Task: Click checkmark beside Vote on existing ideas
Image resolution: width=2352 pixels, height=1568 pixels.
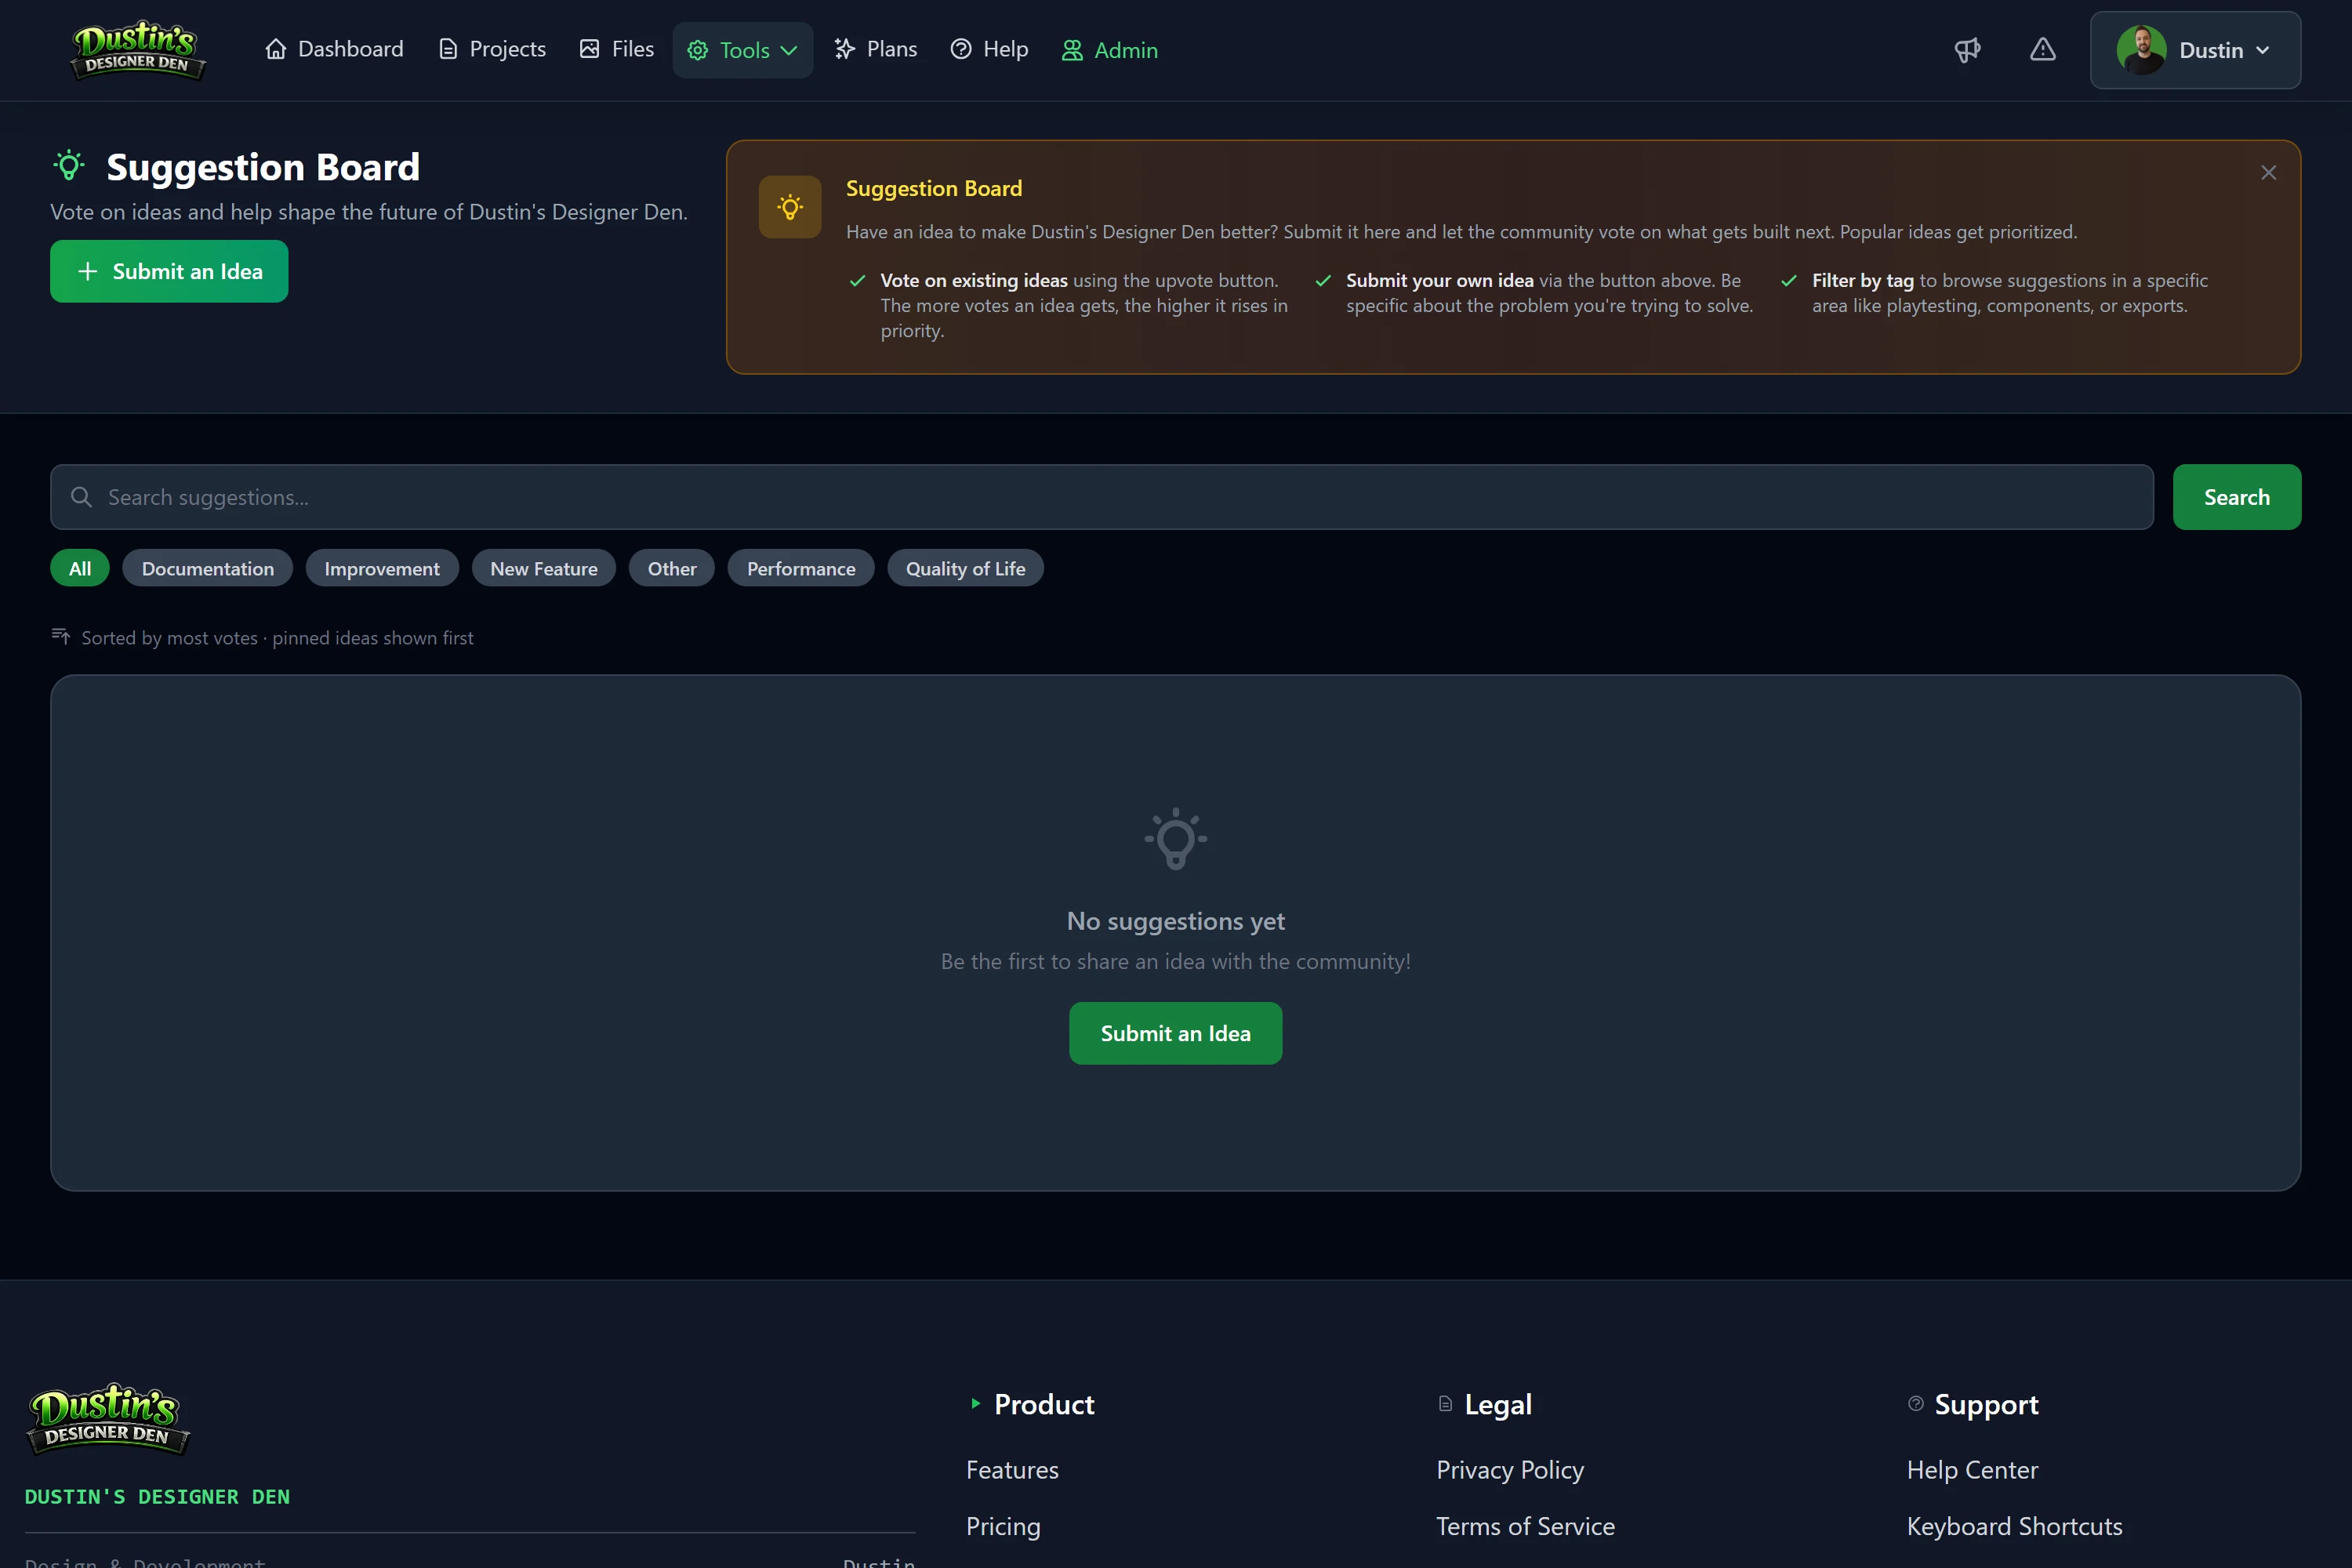Action: [857, 281]
